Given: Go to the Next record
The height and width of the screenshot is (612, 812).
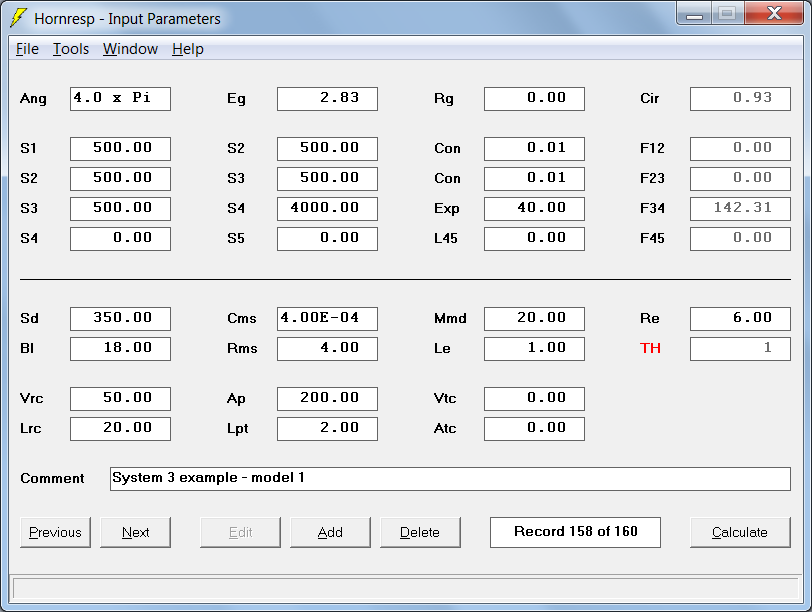Looking at the screenshot, I should coord(135,532).
